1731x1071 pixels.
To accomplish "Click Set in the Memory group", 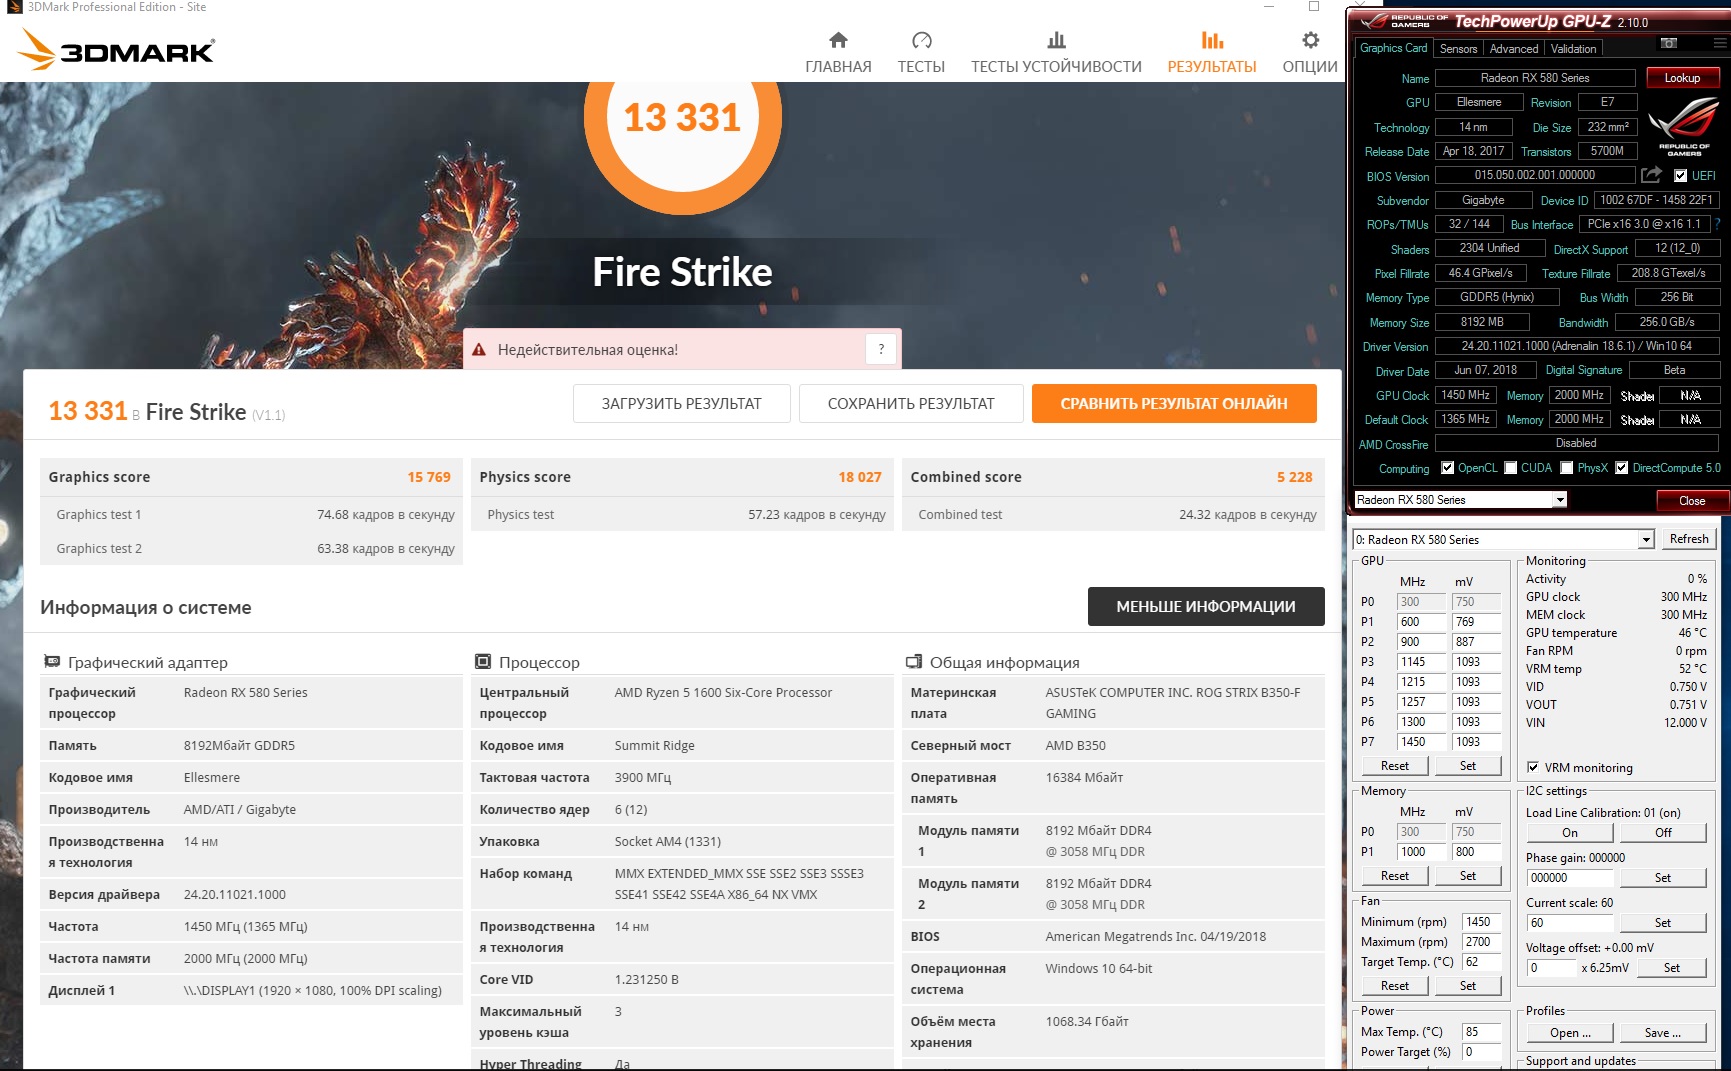I will pos(1467,876).
